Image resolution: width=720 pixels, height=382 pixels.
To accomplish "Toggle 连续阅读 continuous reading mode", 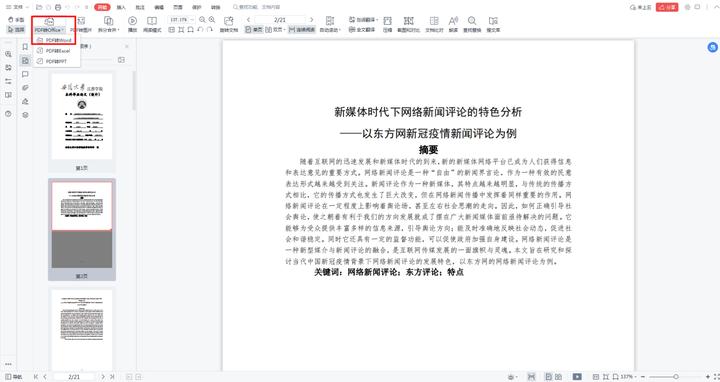I will [x=302, y=29].
